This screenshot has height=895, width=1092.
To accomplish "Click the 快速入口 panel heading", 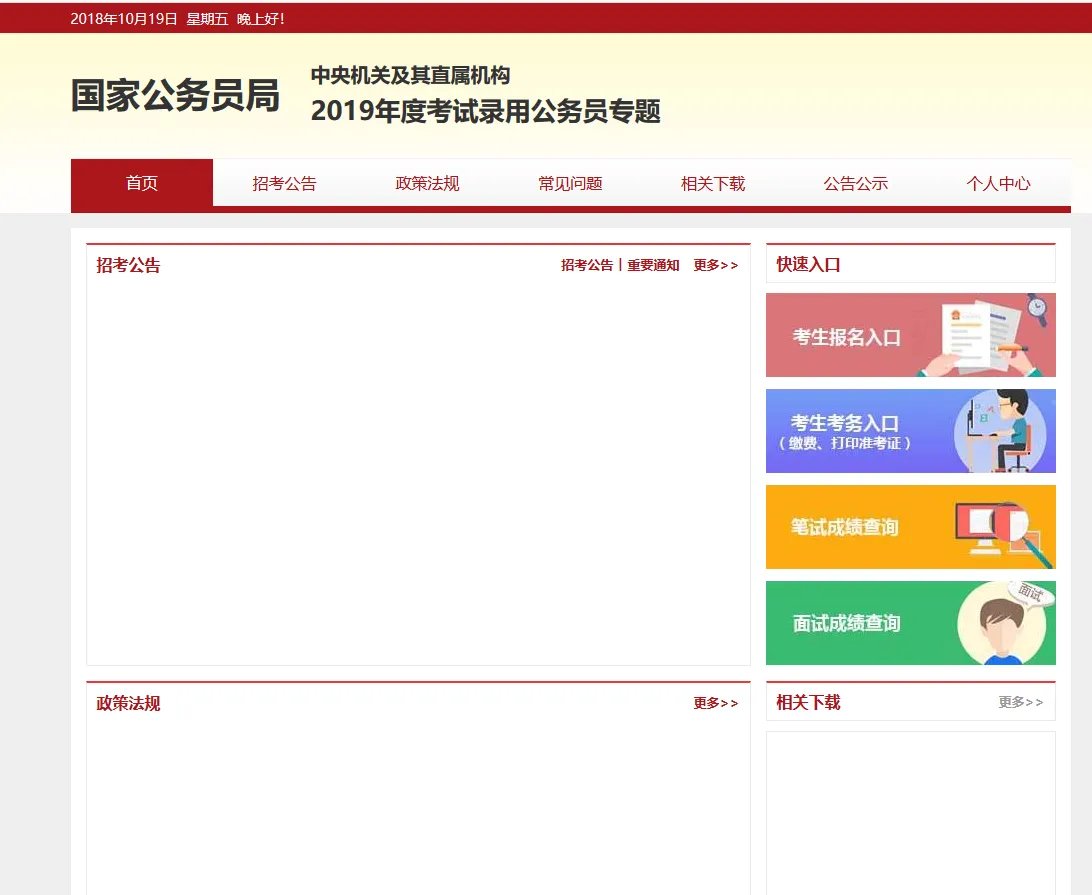I will coord(802,264).
